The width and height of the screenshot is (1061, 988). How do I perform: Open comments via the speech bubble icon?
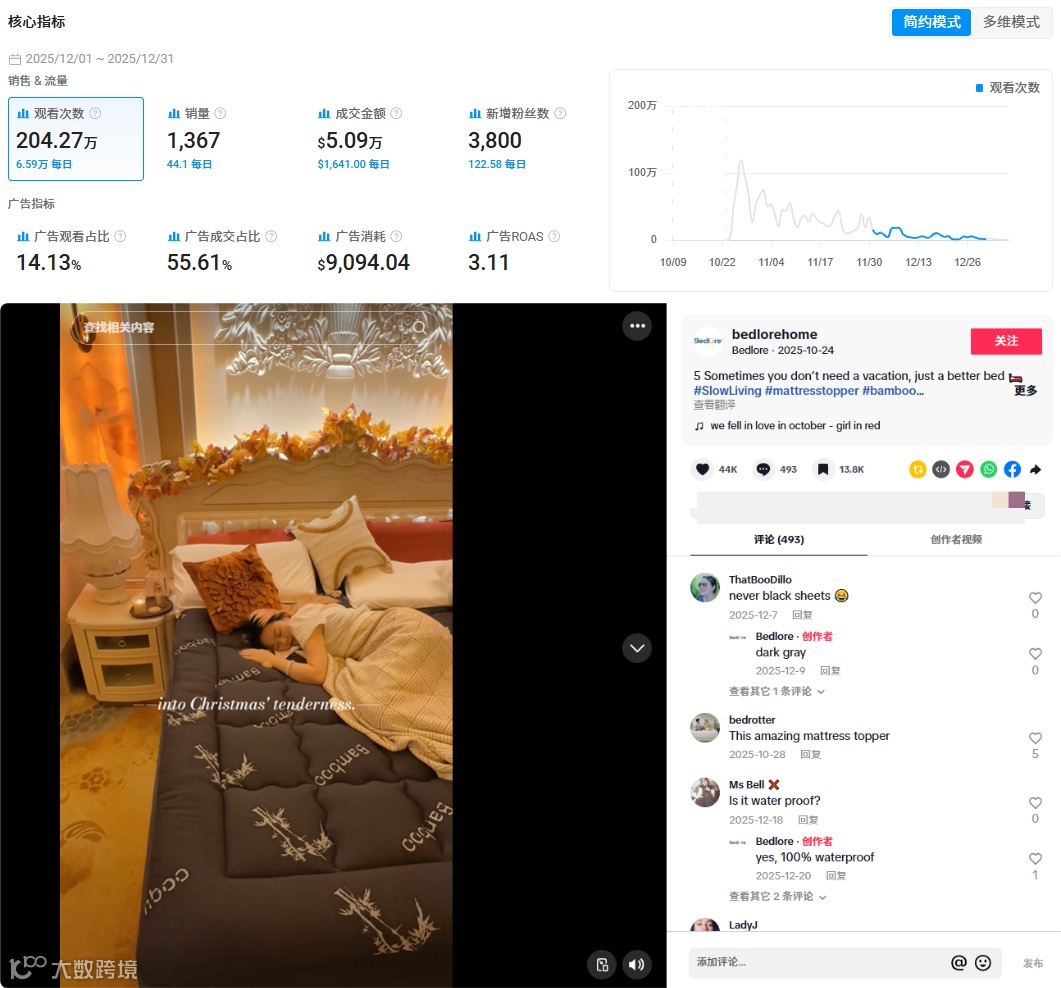coord(763,469)
